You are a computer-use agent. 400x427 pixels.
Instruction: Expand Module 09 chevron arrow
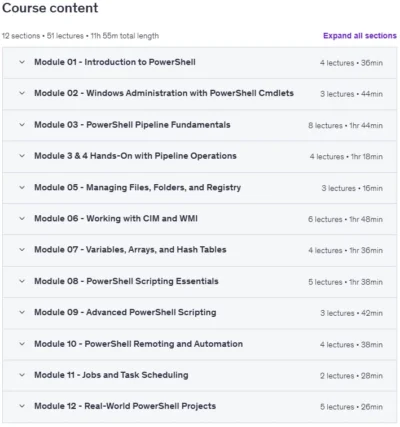coord(22,312)
